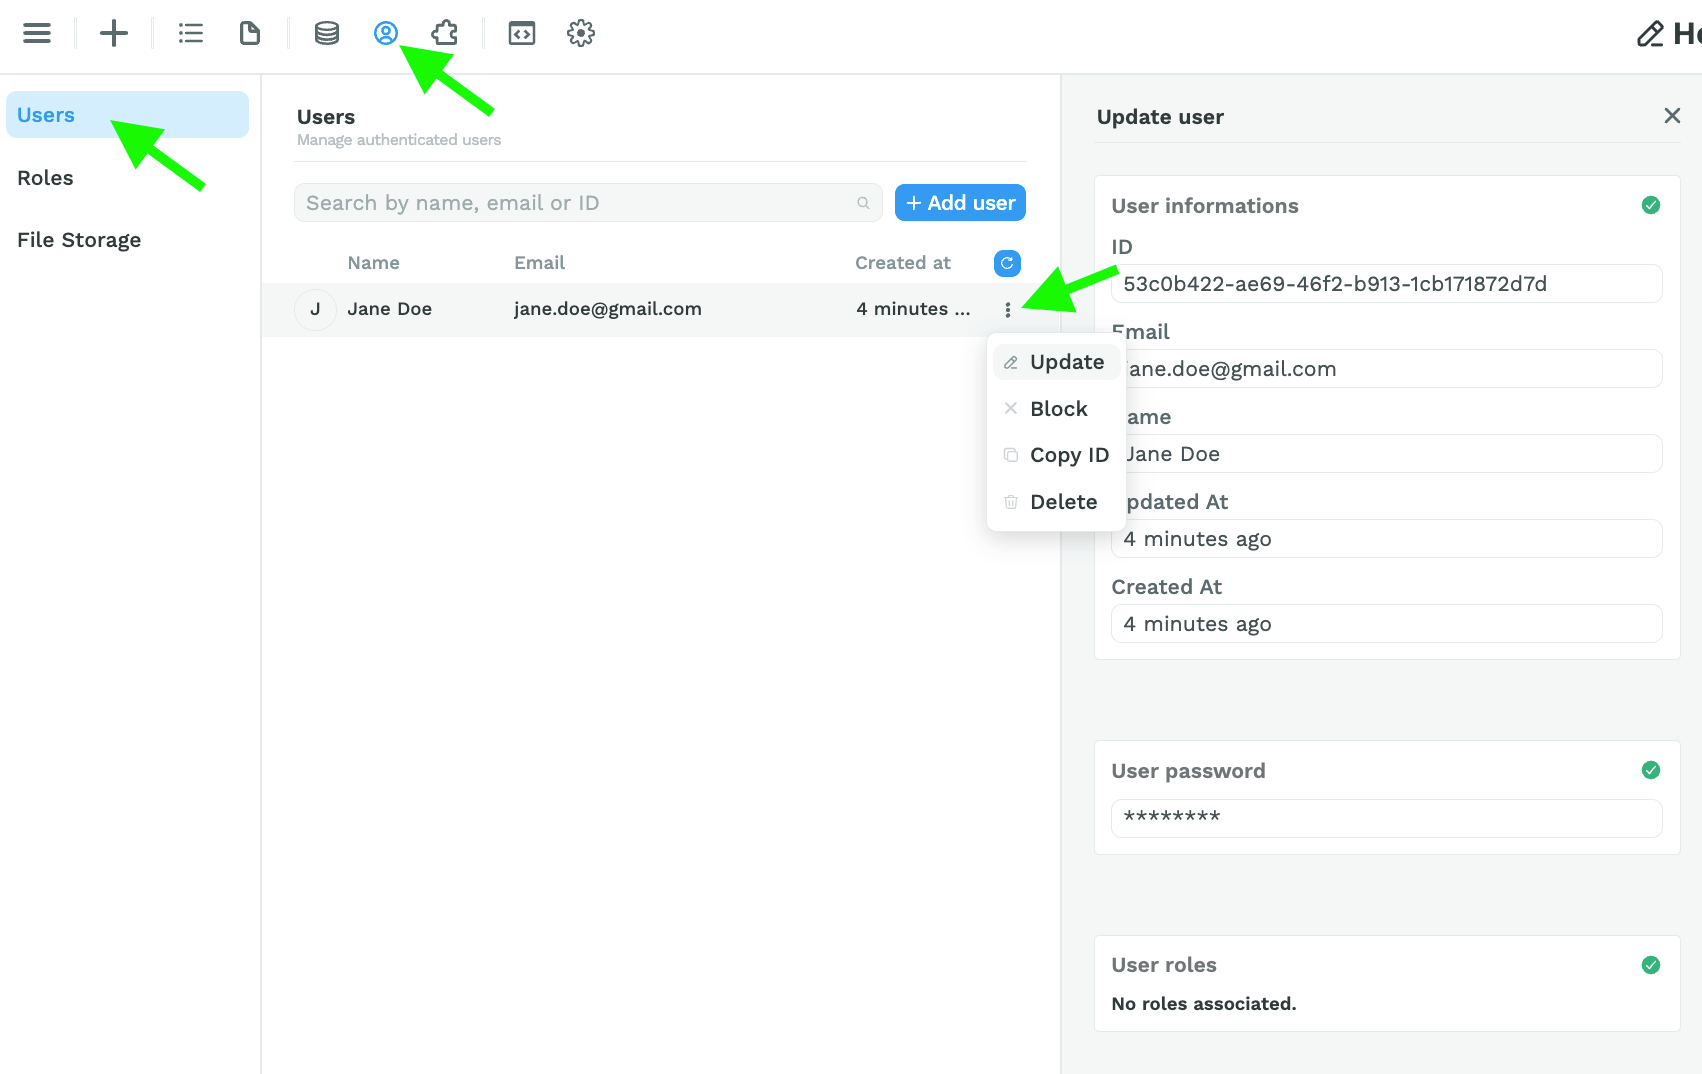Click the User password field
1702x1074 pixels.
point(1386,818)
